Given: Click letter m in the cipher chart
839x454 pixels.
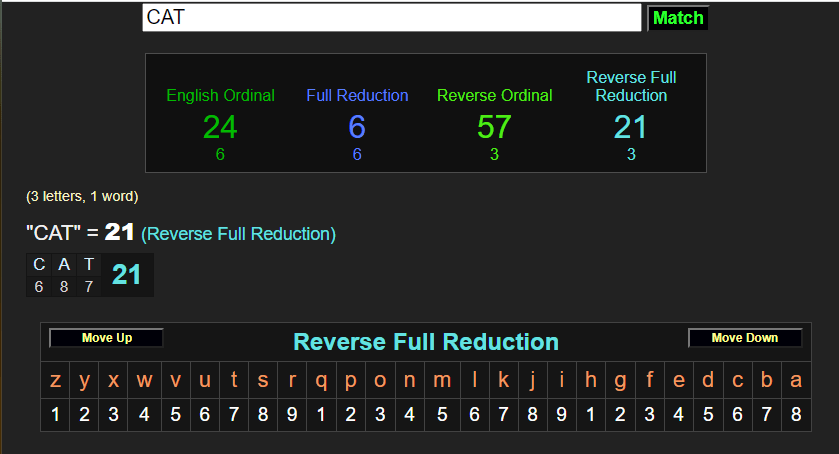Looking at the screenshot, I should click(x=442, y=380).
